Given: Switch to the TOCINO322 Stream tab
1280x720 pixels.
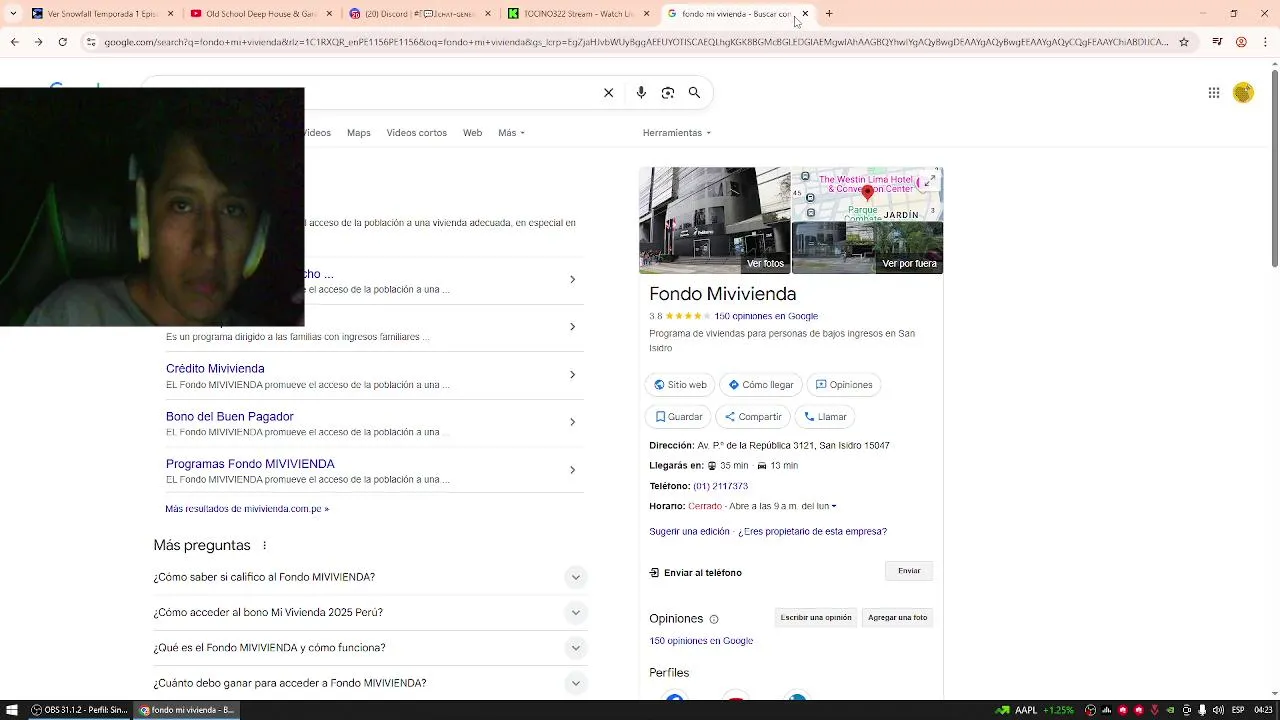Looking at the screenshot, I should 578,14.
